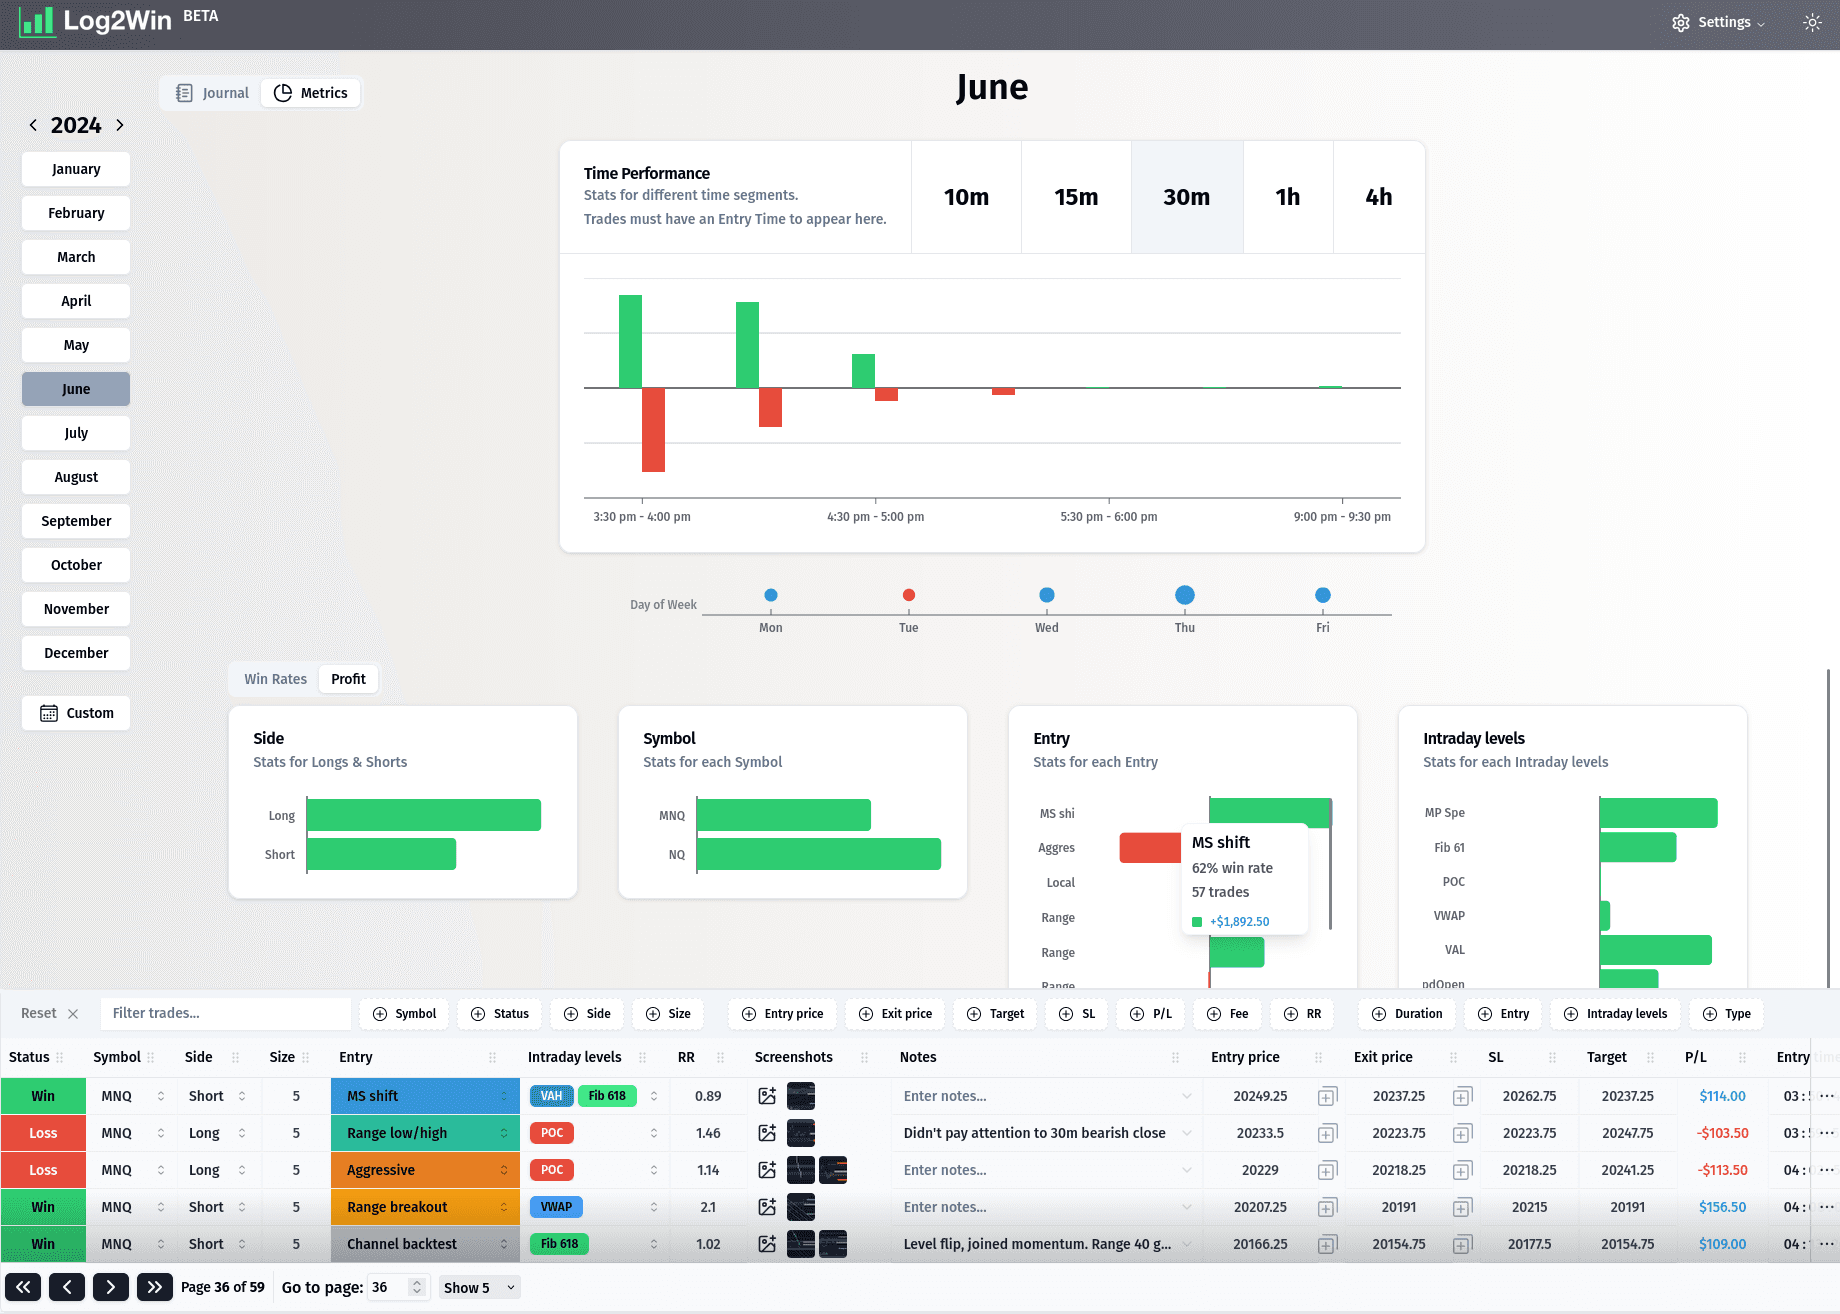Select October month

[76, 565]
